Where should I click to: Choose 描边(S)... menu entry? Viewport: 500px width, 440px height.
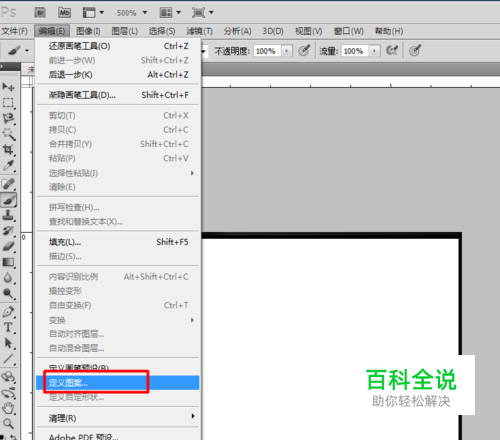coord(118,256)
